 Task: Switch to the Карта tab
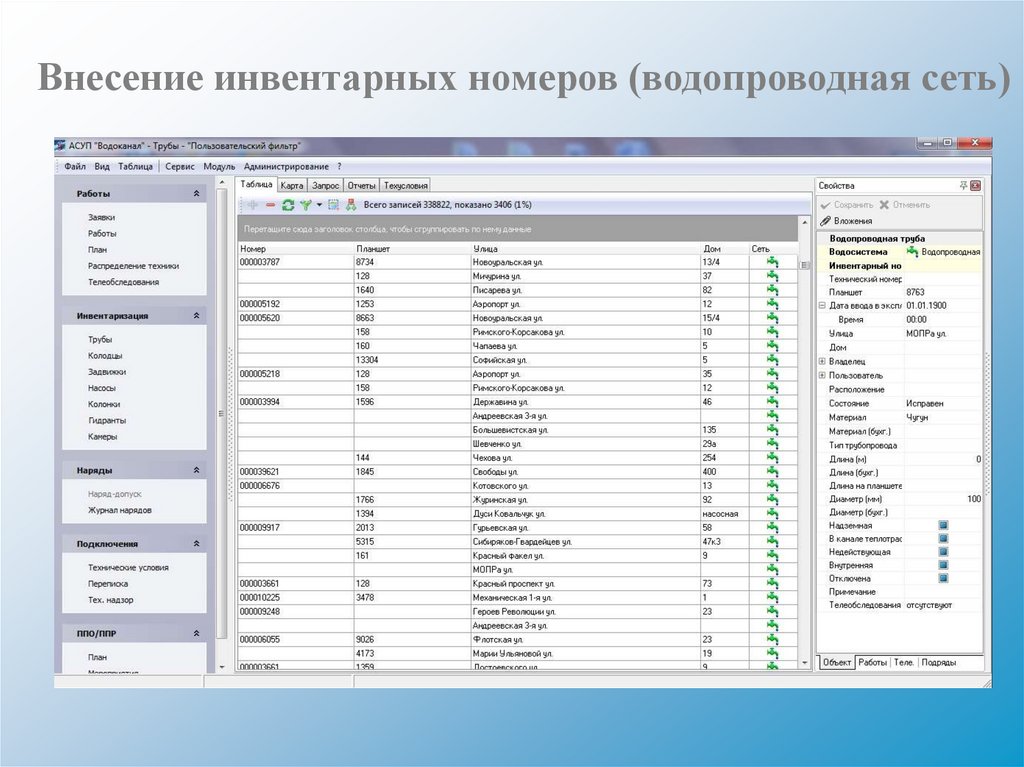click(292, 185)
